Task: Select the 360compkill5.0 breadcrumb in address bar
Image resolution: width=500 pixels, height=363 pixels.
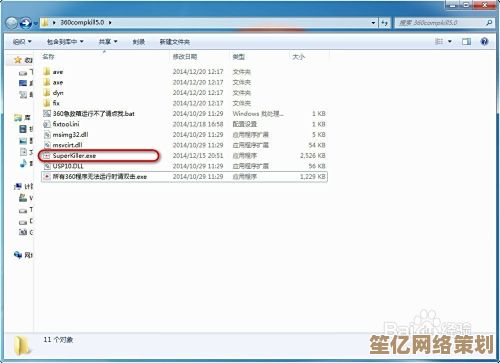Action: (x=82, y=23)
